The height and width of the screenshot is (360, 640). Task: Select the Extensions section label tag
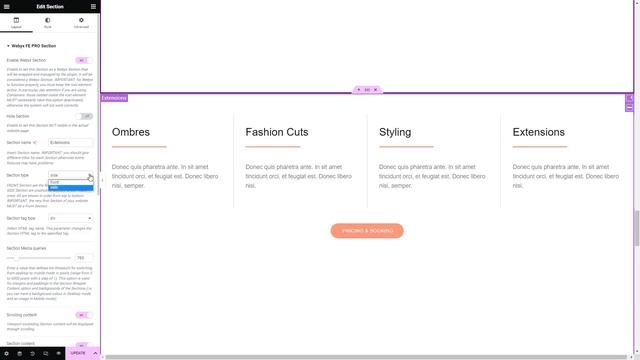pyautogui.click(x=114, y=98)
